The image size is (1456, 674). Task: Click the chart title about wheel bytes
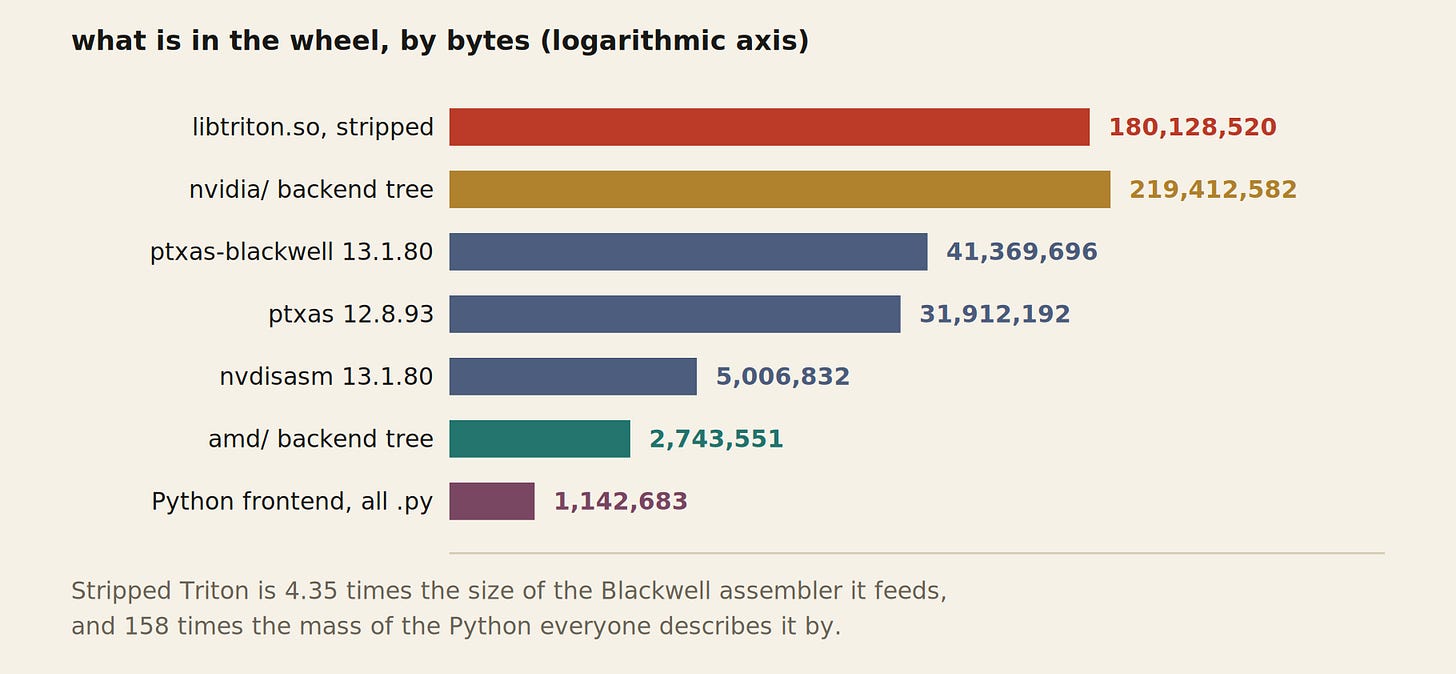pos(440,41)
